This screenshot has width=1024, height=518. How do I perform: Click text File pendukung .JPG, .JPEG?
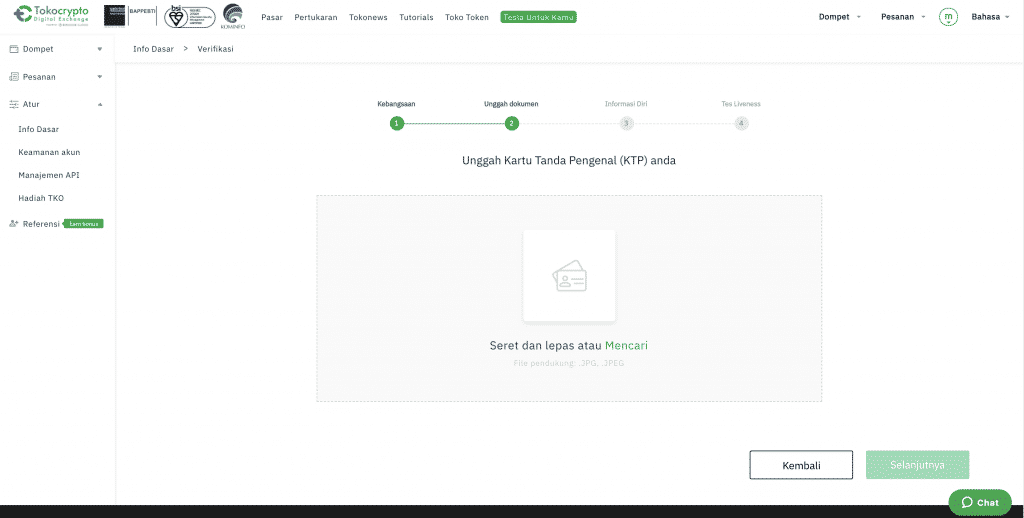pos(569,363)
